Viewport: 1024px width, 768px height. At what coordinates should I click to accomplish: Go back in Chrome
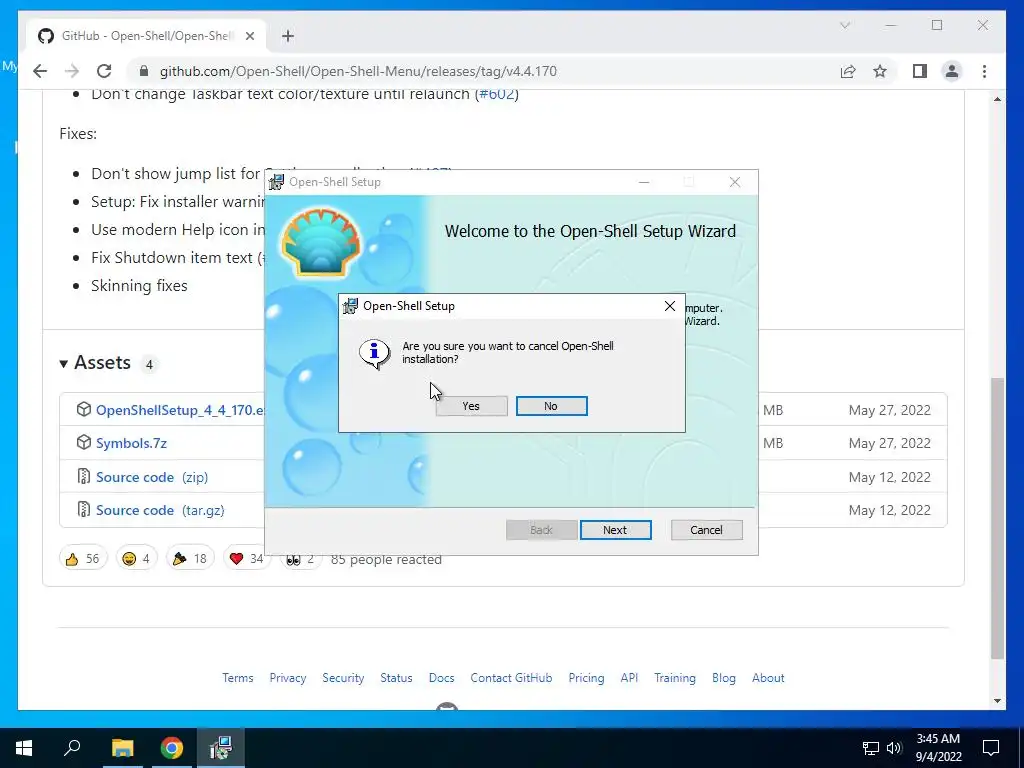click(x=40, y=71)
